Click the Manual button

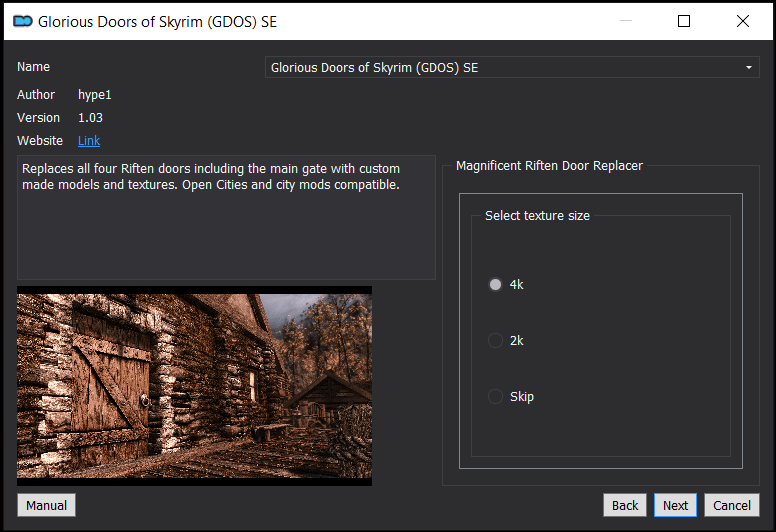47,505
